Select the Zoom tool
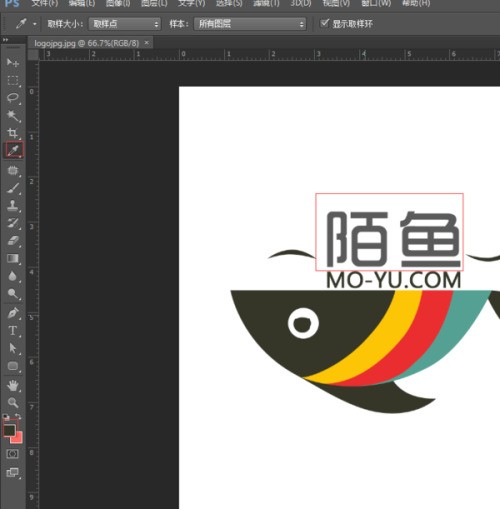This screenshot has width=500, height=509. (13, 403)
